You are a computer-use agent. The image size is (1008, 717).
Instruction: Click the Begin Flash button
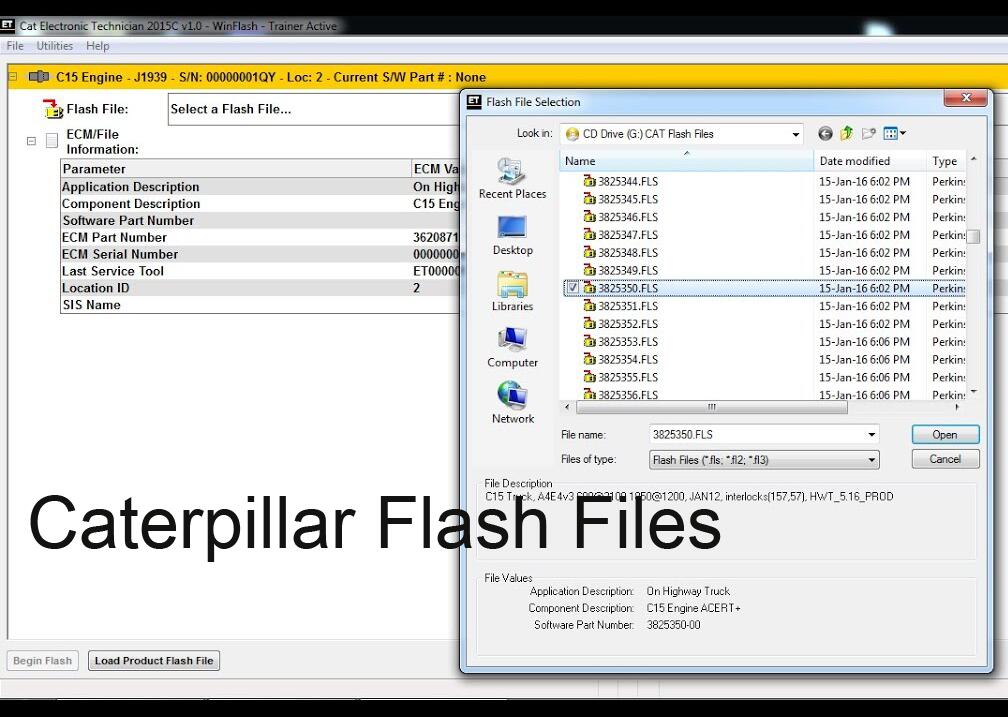(x=42, y=660)
